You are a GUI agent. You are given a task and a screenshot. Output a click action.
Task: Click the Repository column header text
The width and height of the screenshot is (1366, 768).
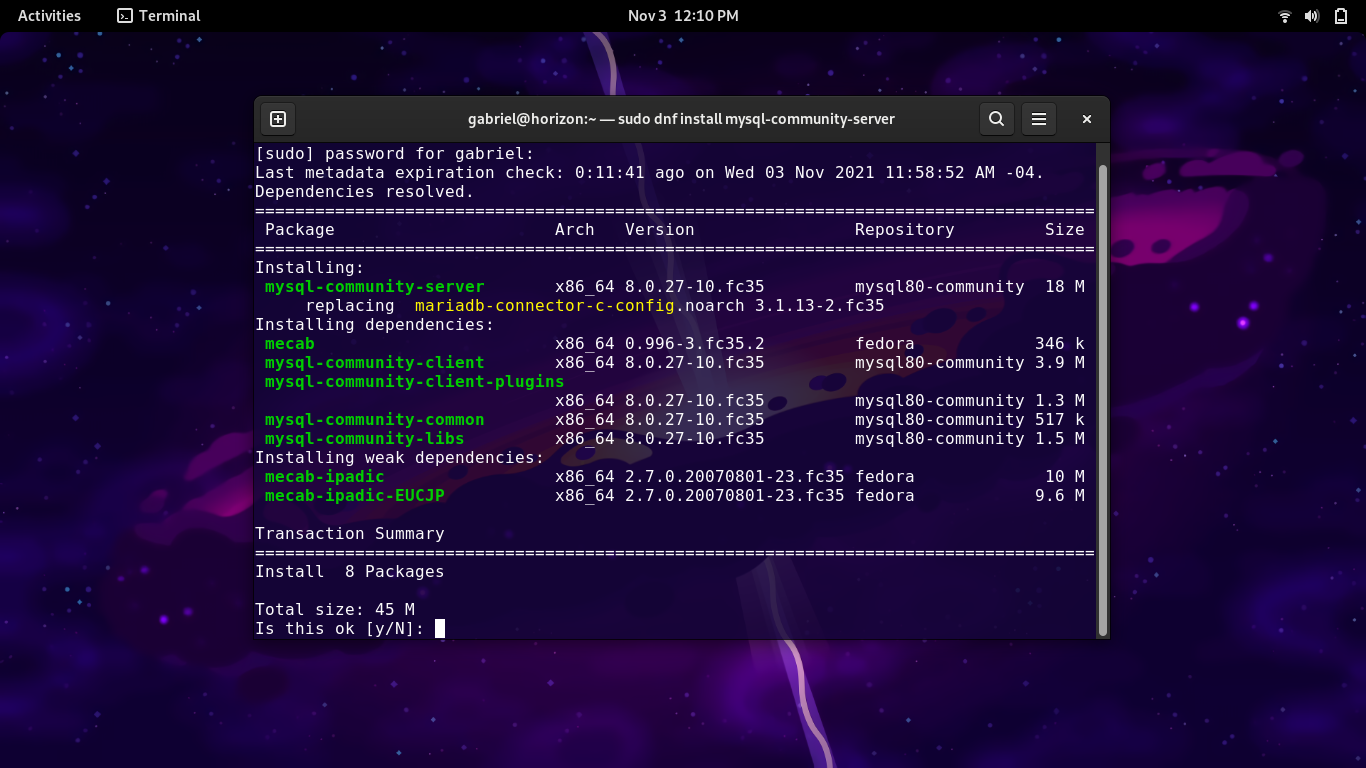point(904,230)
